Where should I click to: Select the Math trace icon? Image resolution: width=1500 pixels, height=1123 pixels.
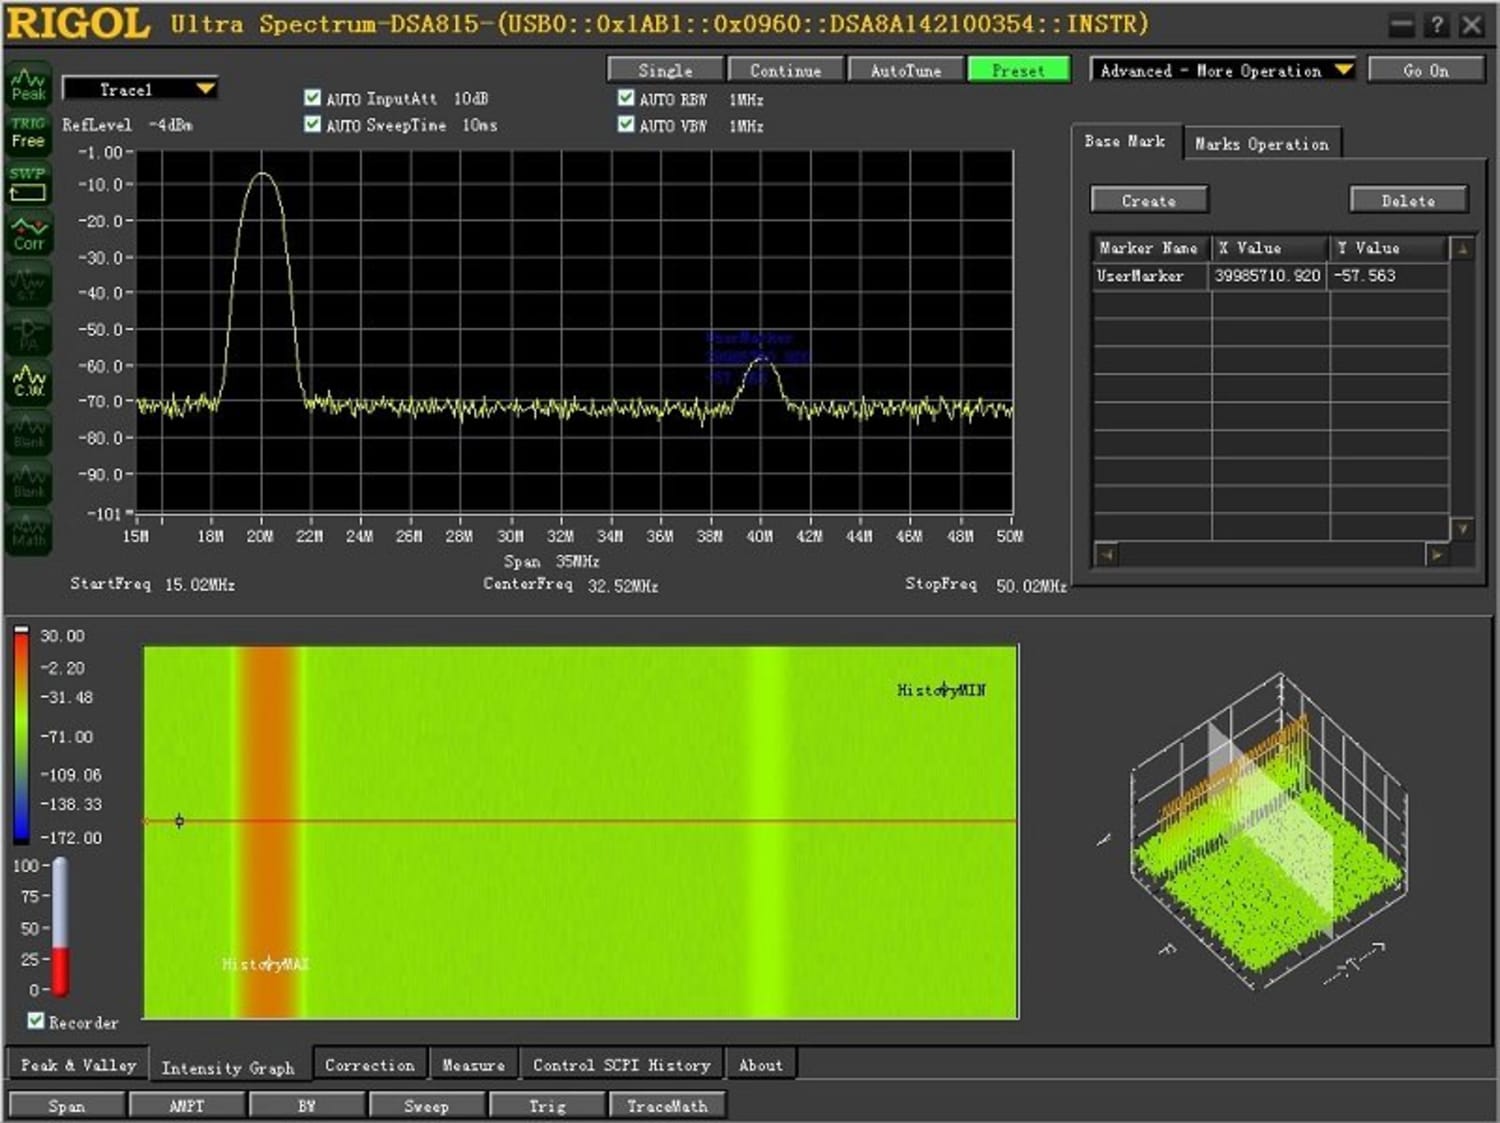click(x=27, y=533)
